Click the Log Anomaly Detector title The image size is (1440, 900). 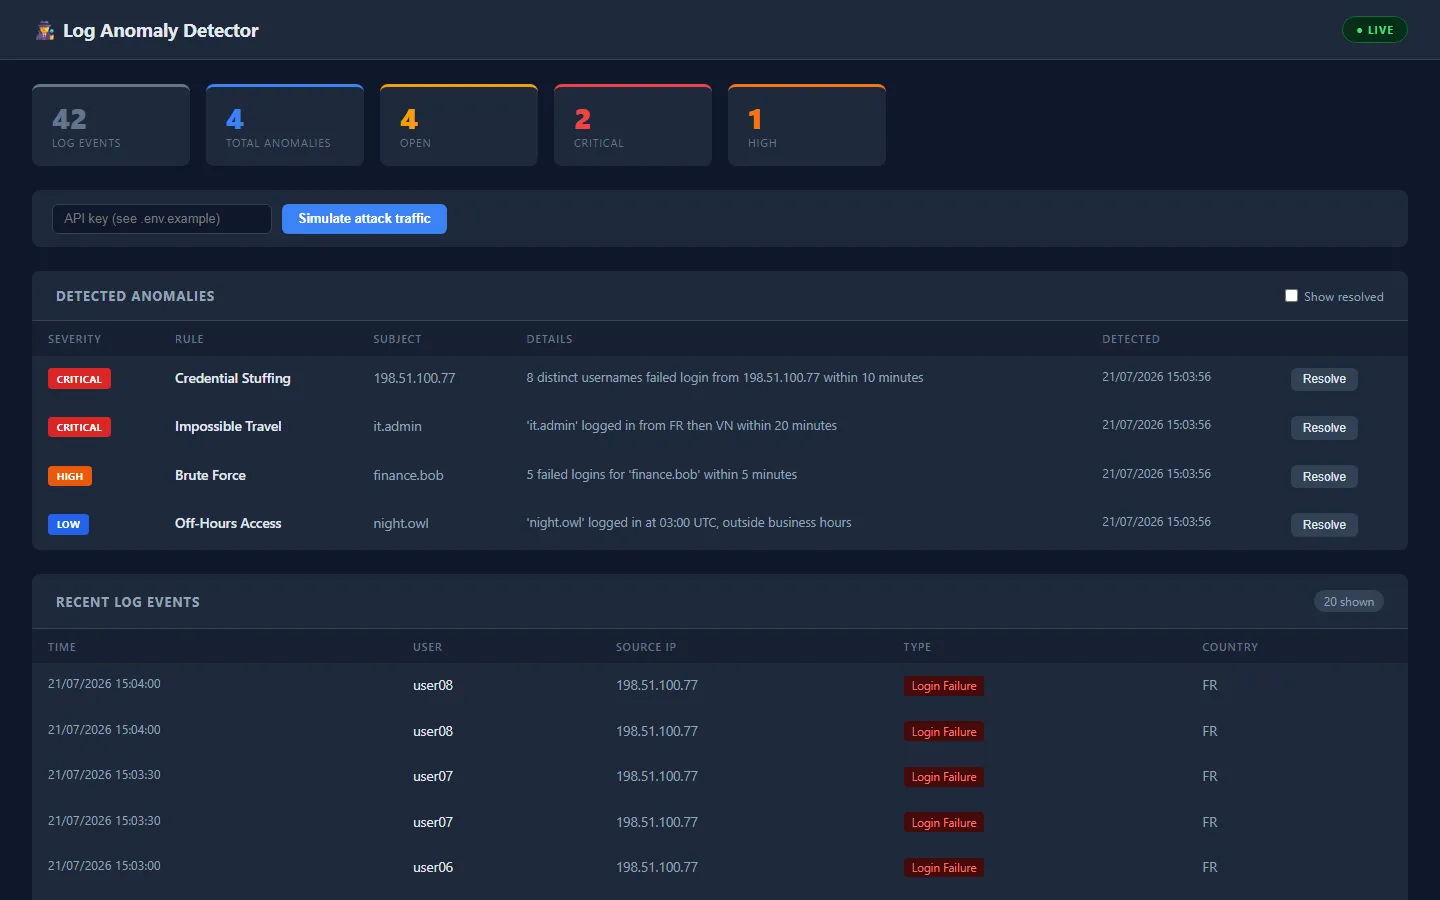161,31
